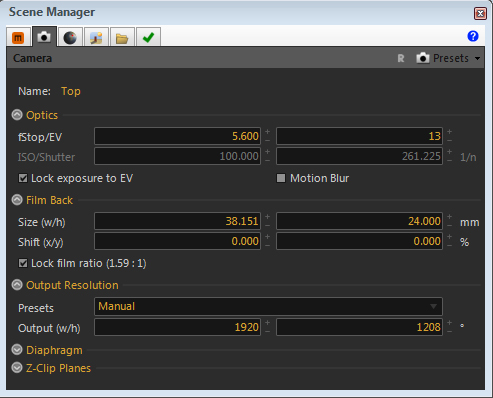Click the blue help question icon
Image resolution: width=493 pixels, height=398 pixels.
(x=473, y=36)
